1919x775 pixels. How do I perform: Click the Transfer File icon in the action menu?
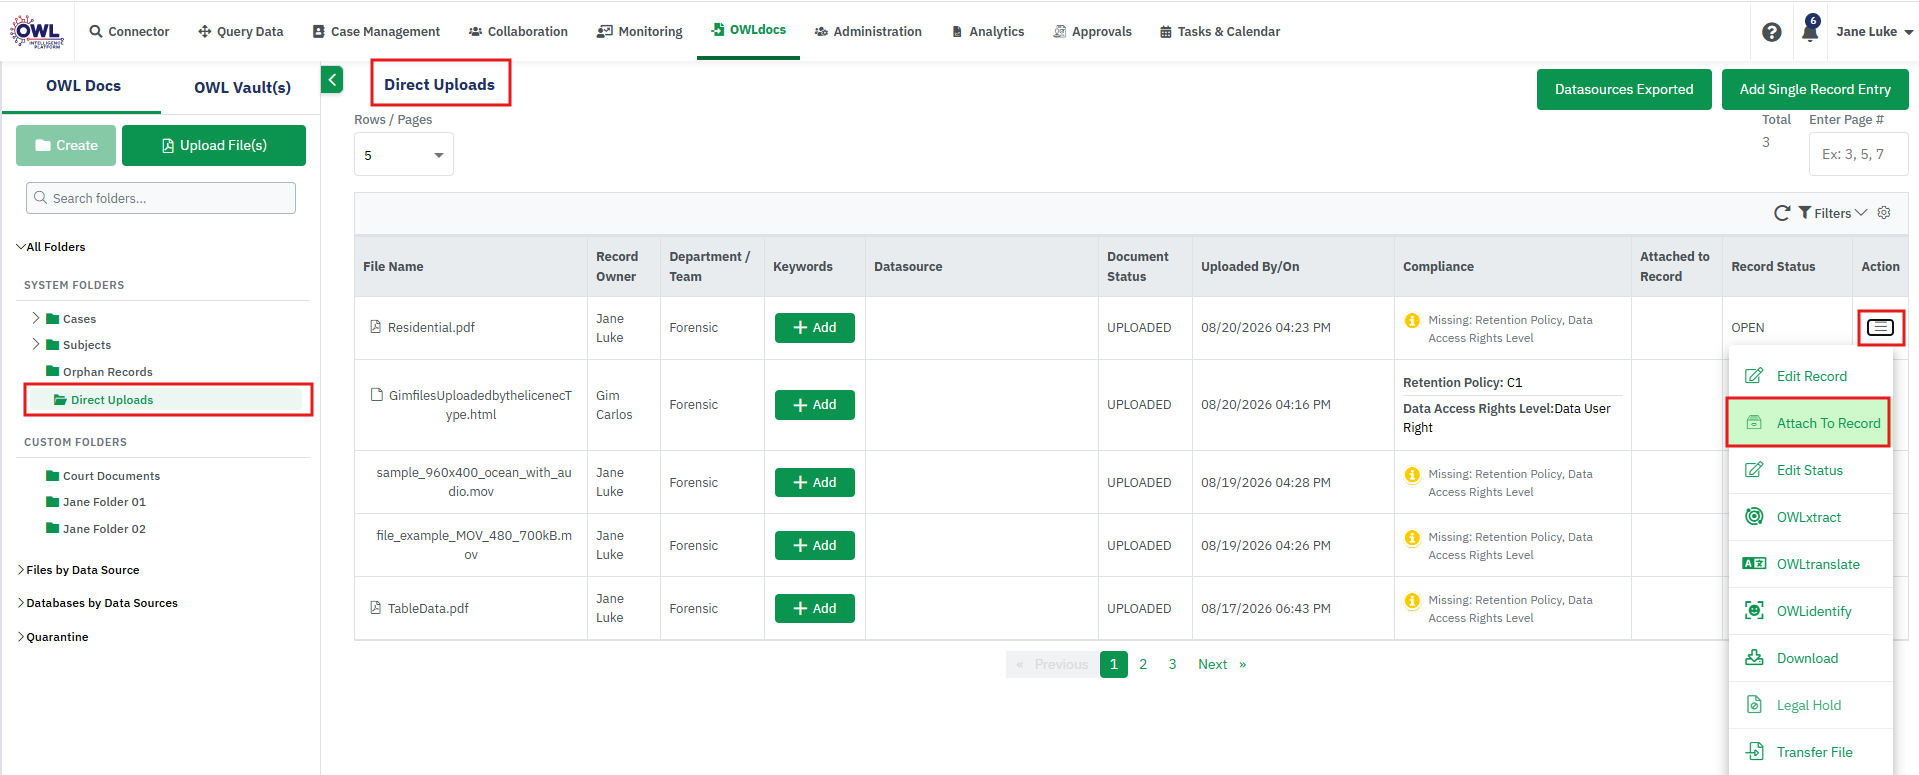click(1754, 752)
